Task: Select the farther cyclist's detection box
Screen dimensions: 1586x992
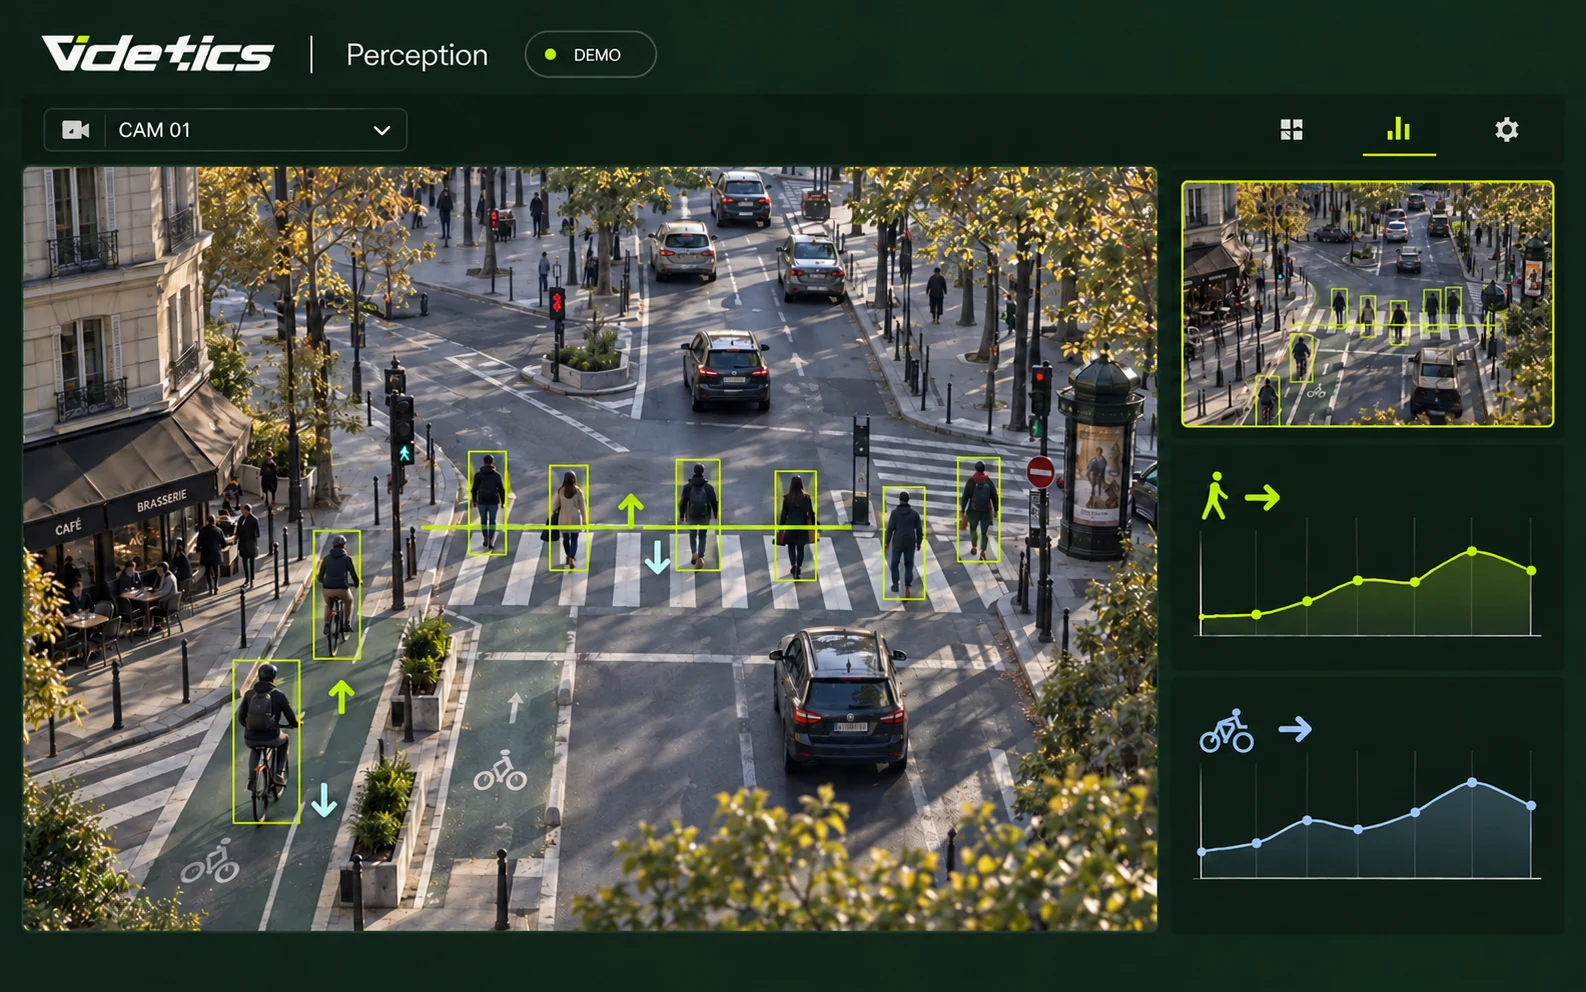Action: [337, 594]
